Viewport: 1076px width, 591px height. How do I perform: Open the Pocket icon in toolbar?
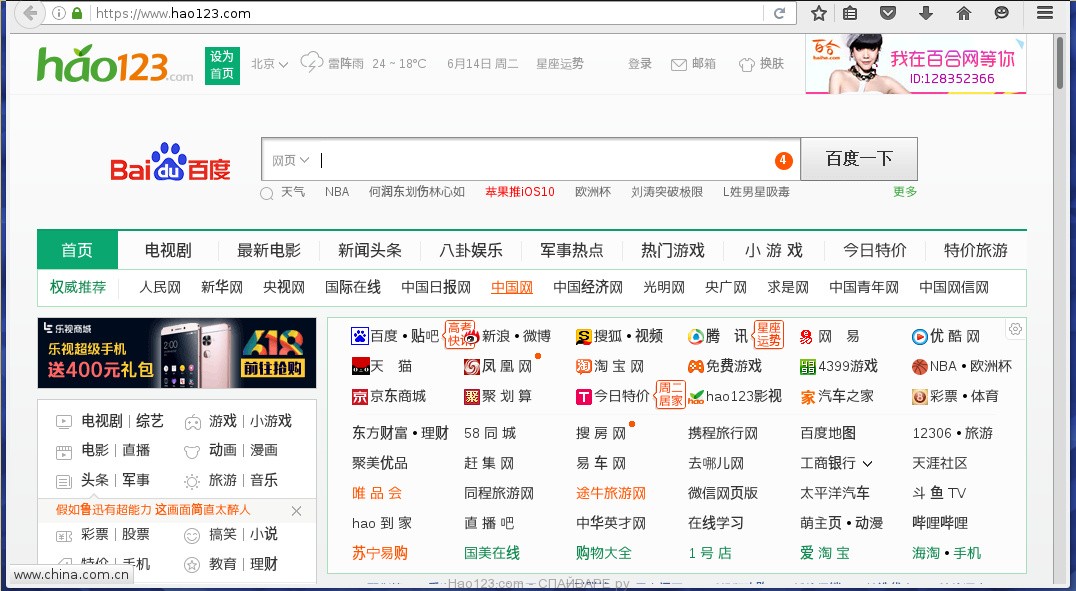pyautogui.click(x=888, y=13)
